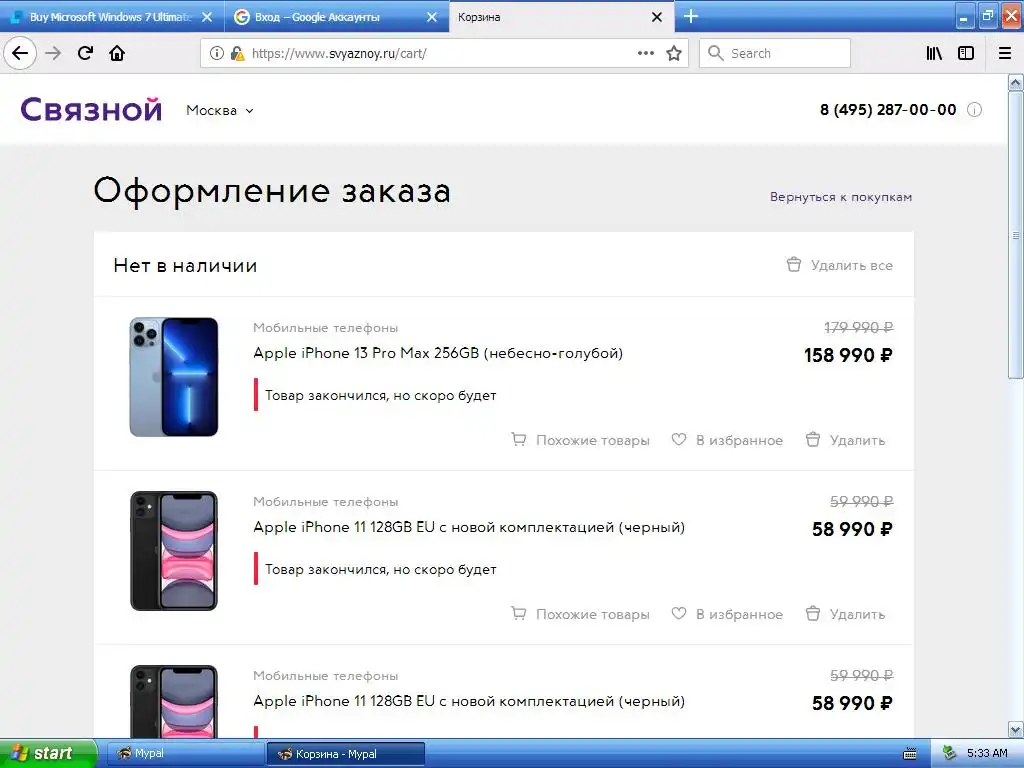This screenshot has height=768, width=1024.
Task: Add iPhone 13 Pro Max В избранное
Action: click(727, 440)
